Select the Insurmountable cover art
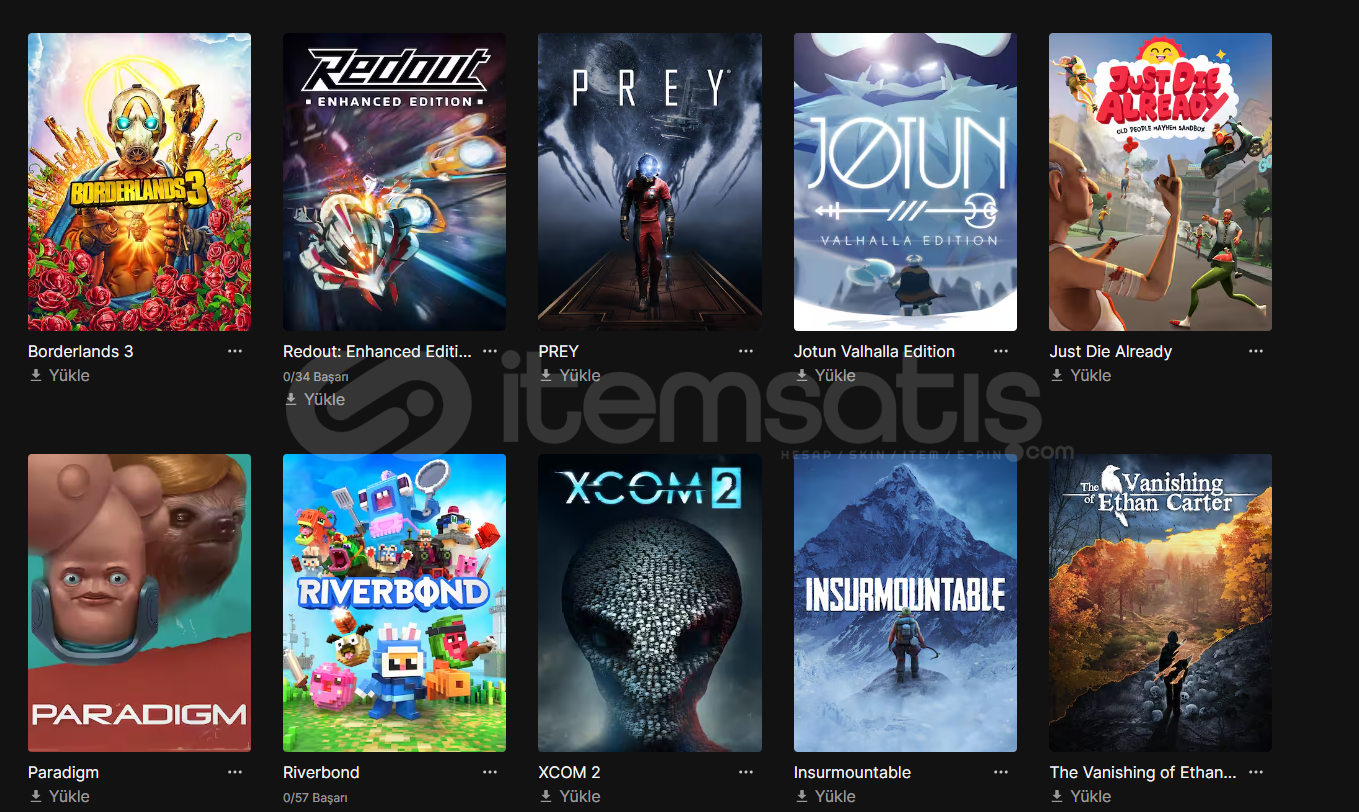 905,603
